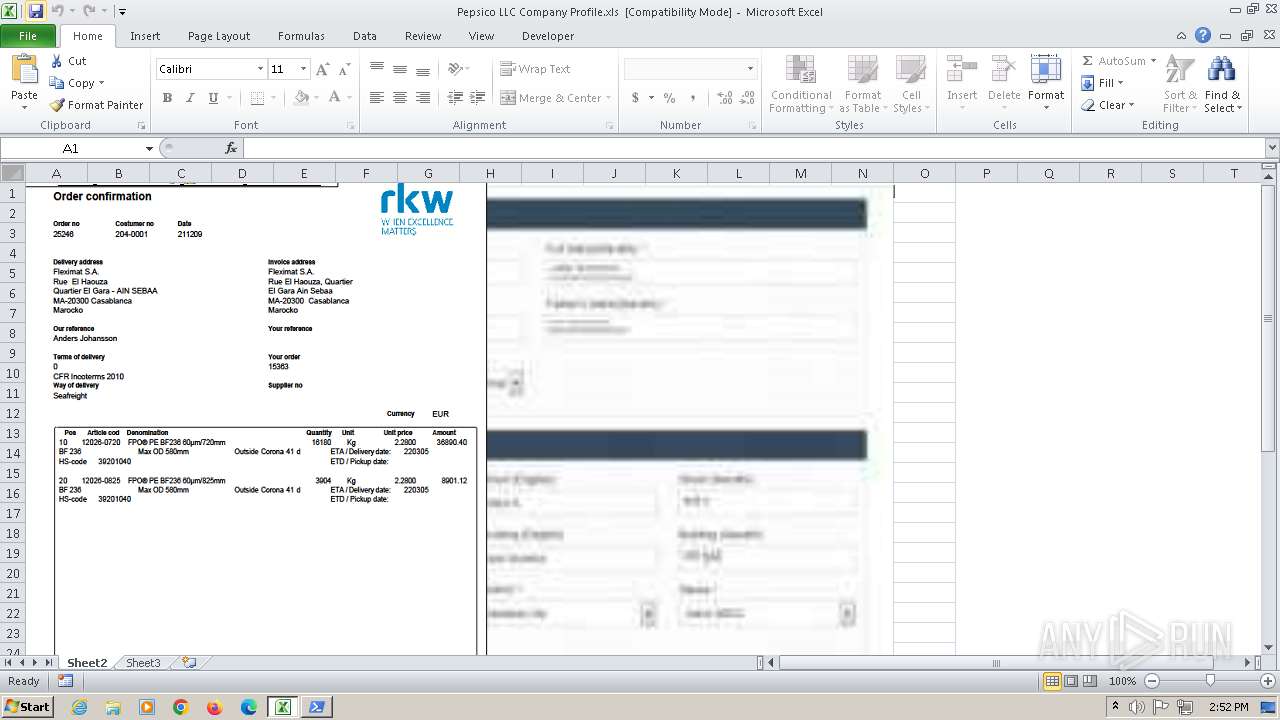Click the Delete cells icon
Viewport: 1280px width, 720px height.
[1004, 70]
